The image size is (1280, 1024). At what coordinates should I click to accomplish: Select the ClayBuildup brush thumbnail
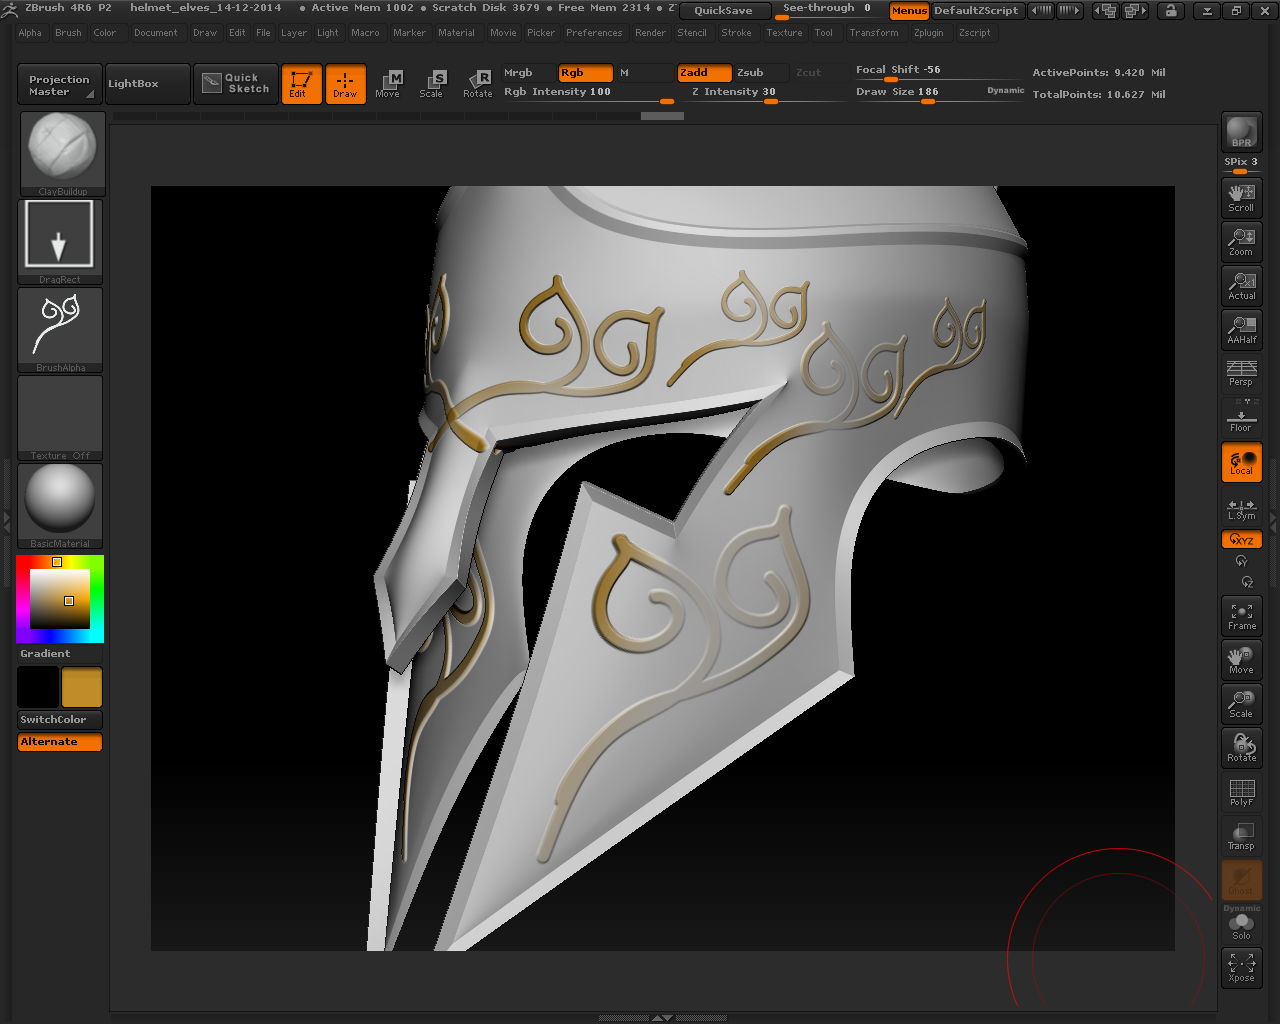(x=62, y=153)
